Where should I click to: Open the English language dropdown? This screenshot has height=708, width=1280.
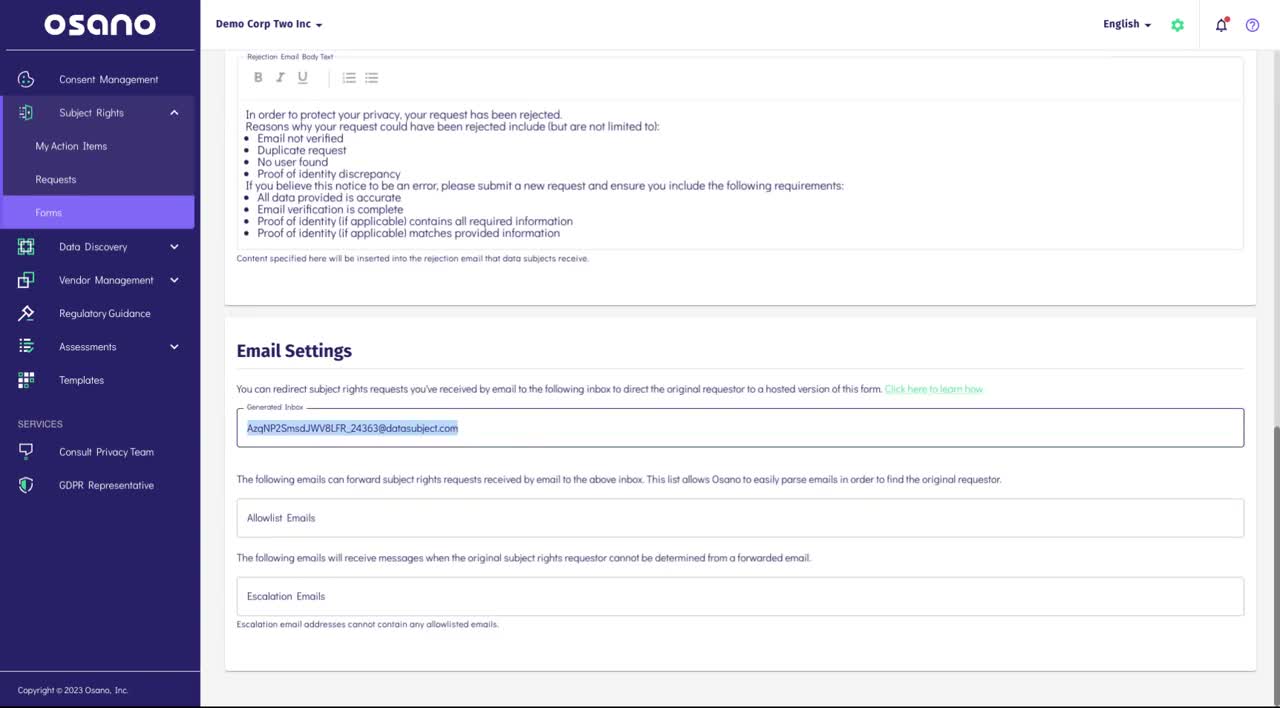1127,24
